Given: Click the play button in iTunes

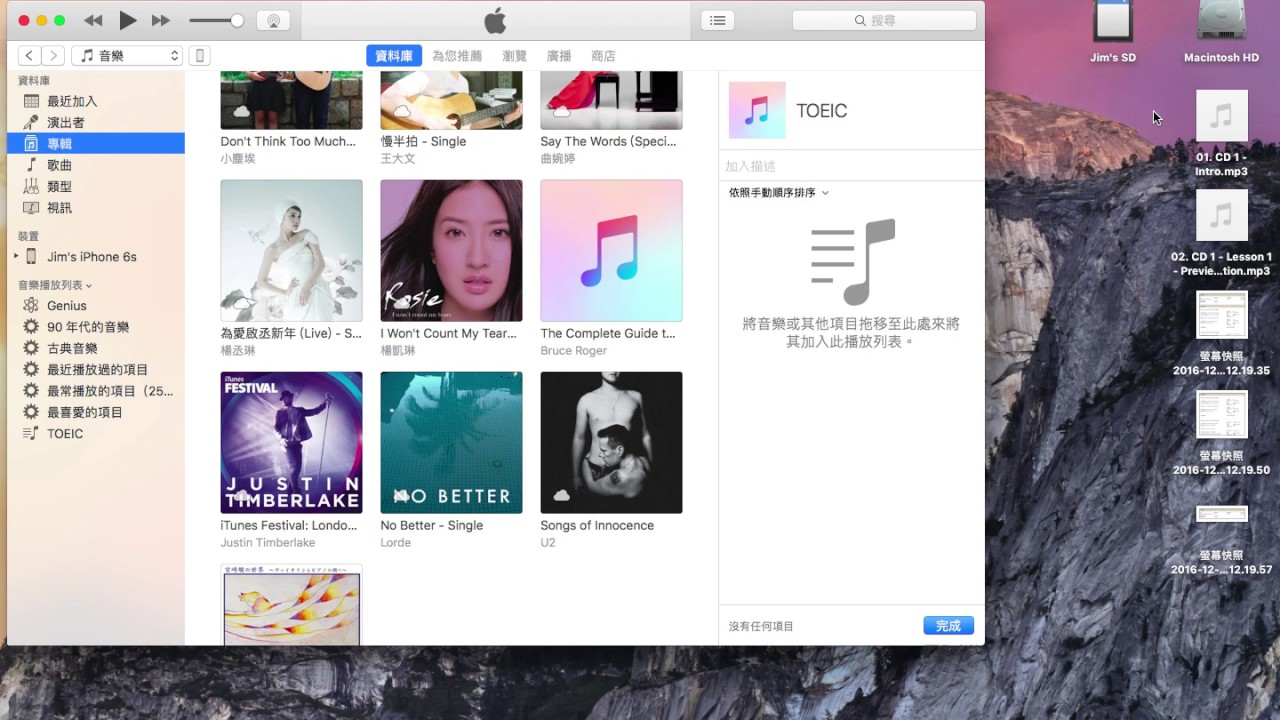Looking at the screenshot, I should [127, 20].
